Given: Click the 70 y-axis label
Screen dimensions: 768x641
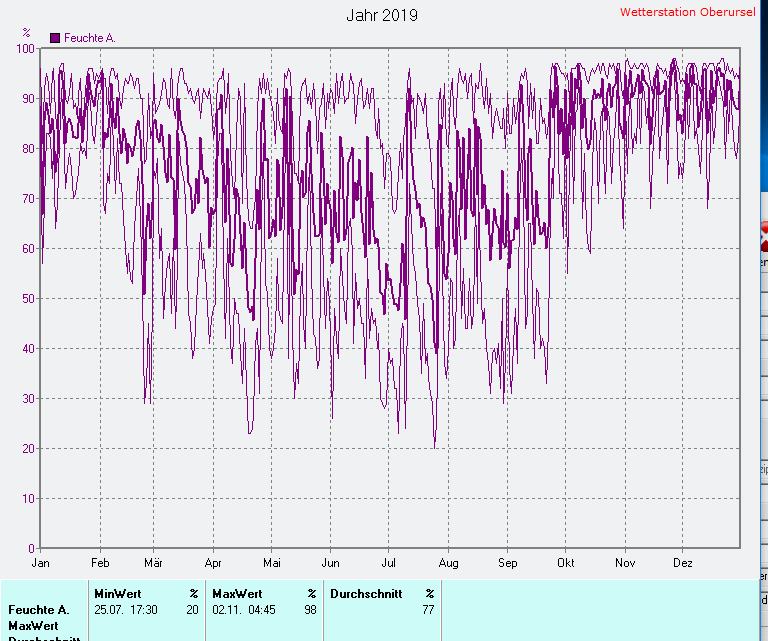Looking at the screenshot, I should (28, 198).
